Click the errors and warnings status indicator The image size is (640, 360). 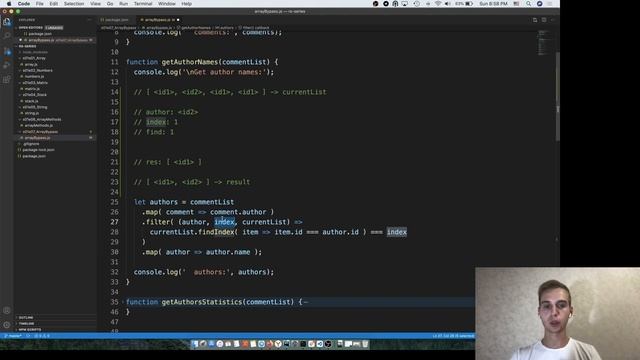coord(42,336)
